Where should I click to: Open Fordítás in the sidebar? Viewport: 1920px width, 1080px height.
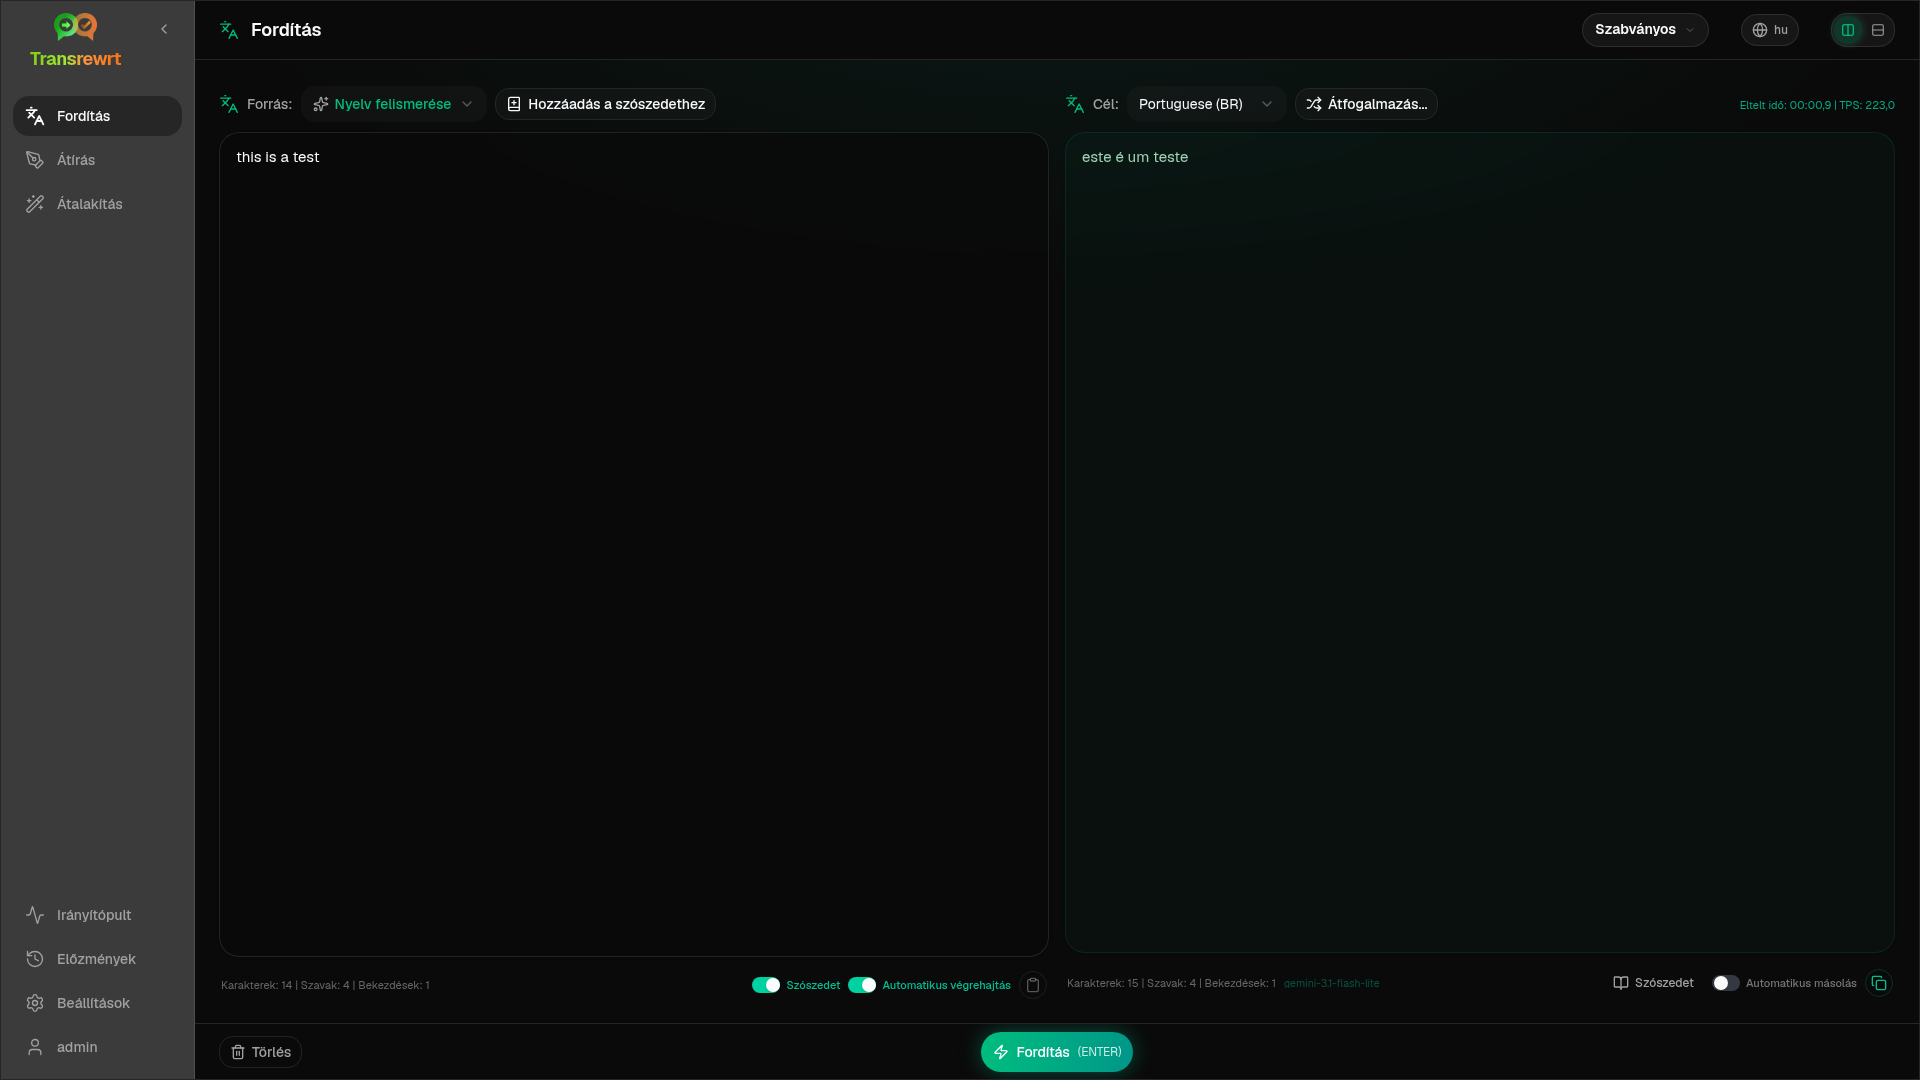[97, 116]
